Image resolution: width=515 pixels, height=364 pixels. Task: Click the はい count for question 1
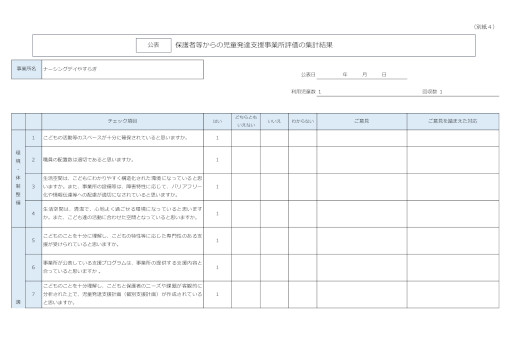[x=217, y=138]
